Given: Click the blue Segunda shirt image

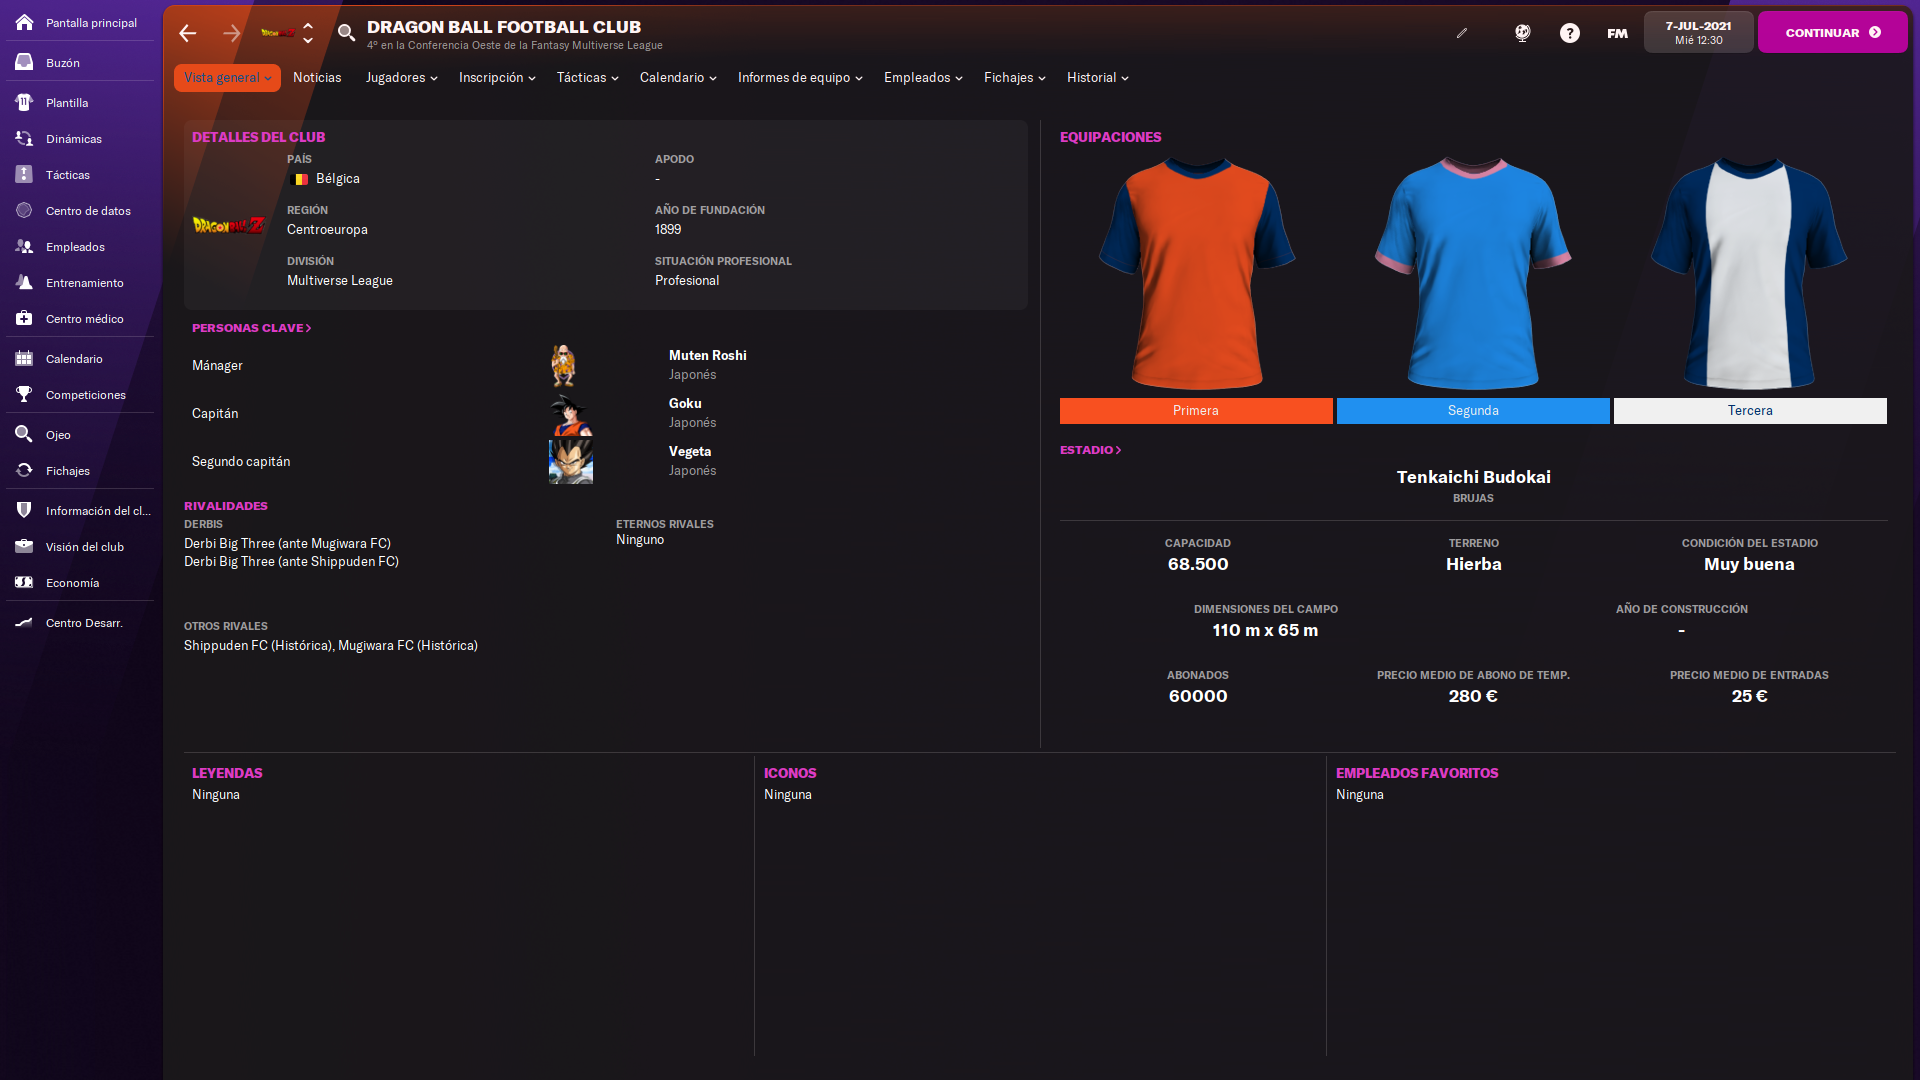Looking at the screenshot, I should pos(1473,273).
